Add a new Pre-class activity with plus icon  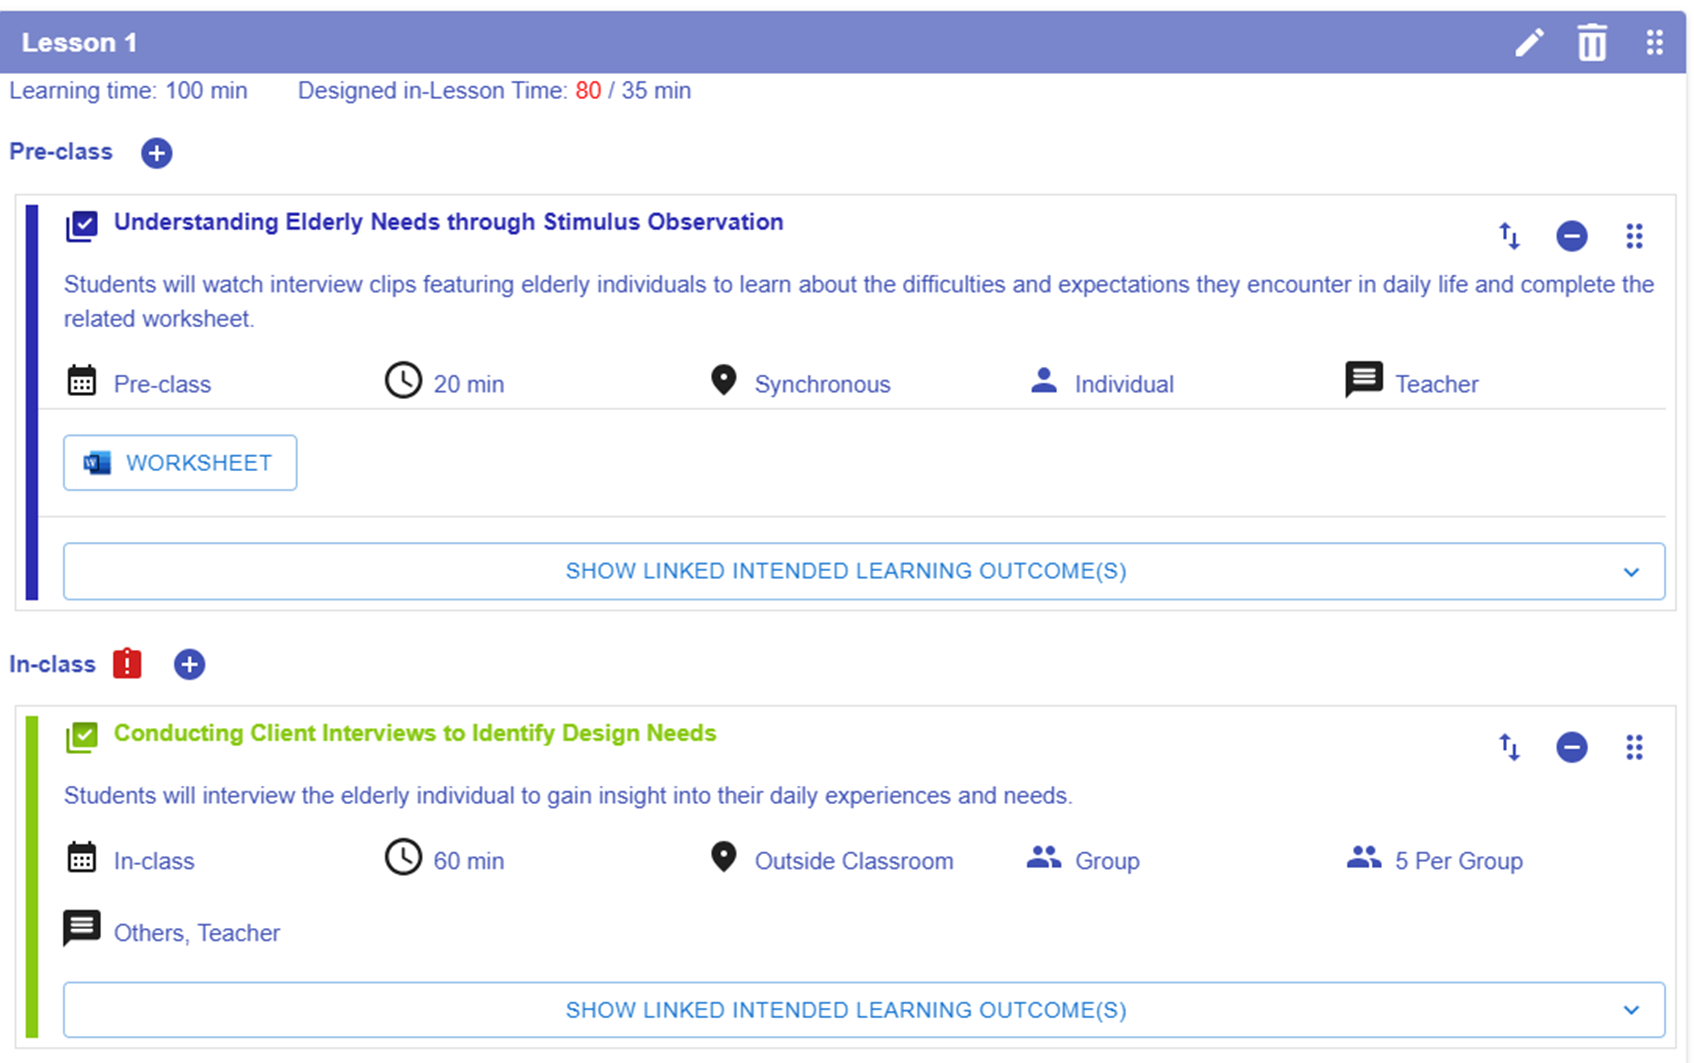point(156,153)
